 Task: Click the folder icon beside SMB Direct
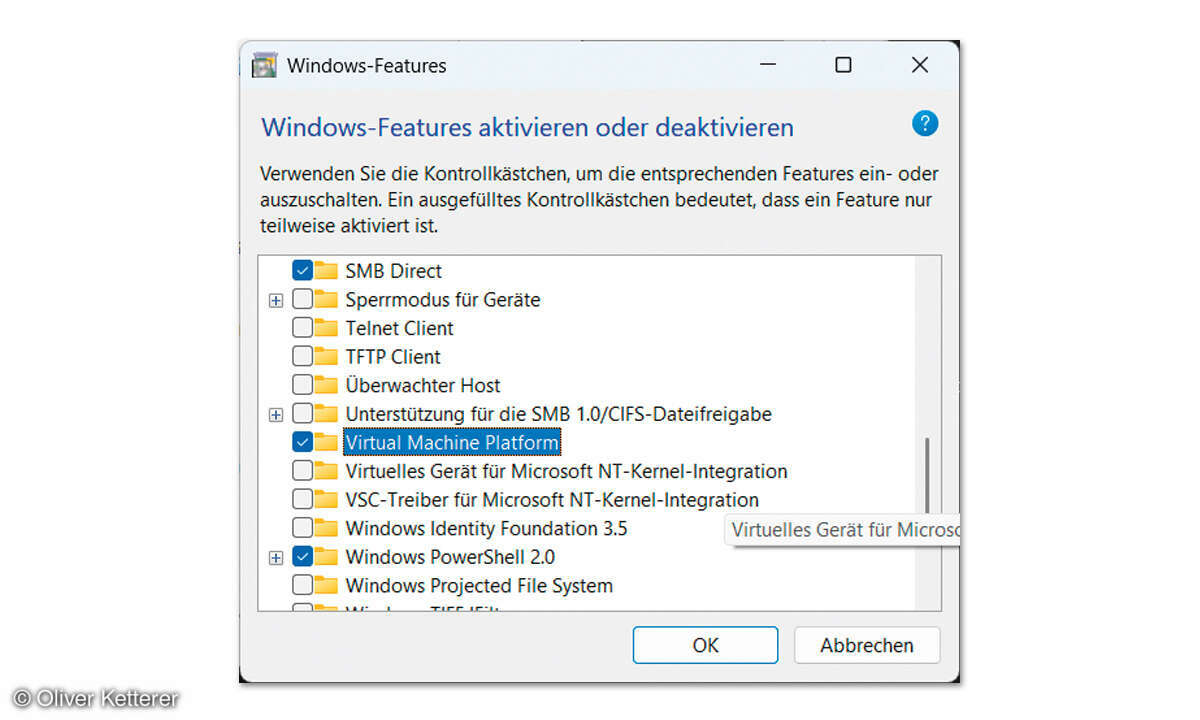tap(326, 270)
